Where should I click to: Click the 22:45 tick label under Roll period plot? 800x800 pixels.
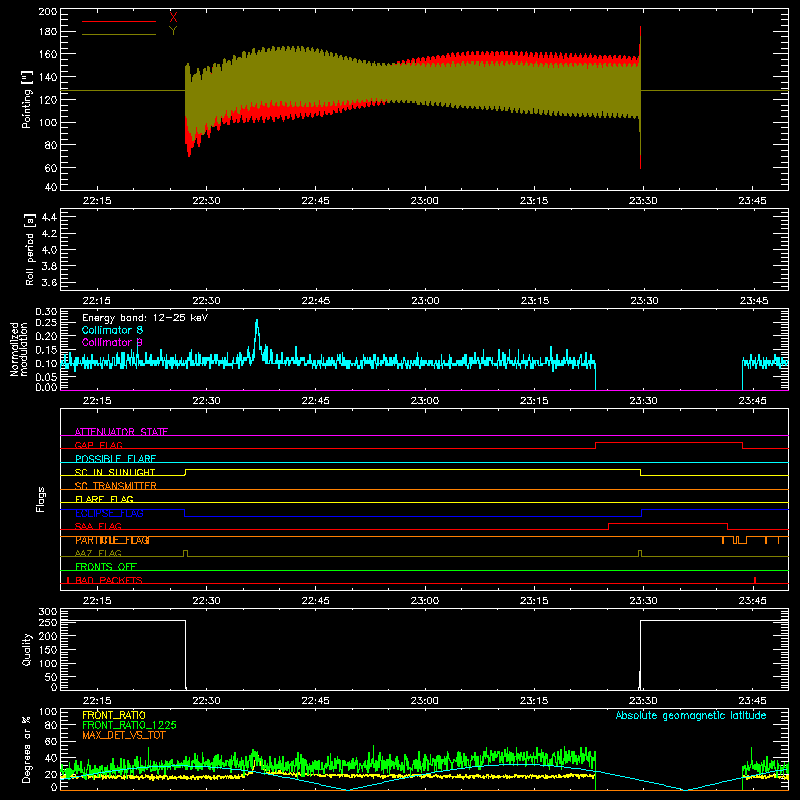pyautogui.click(x=316, y=301)
